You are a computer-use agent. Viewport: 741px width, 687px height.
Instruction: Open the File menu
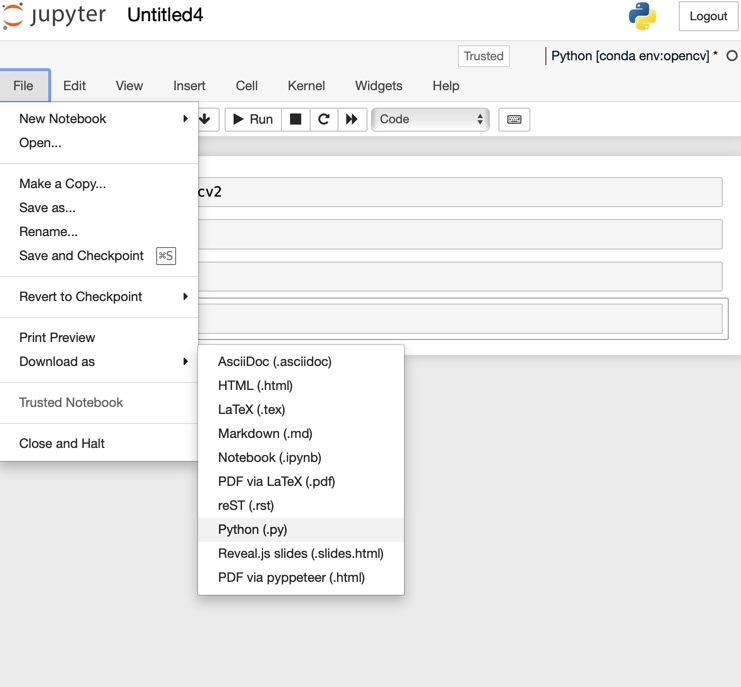pyautogui.click(x=24, y=86)
